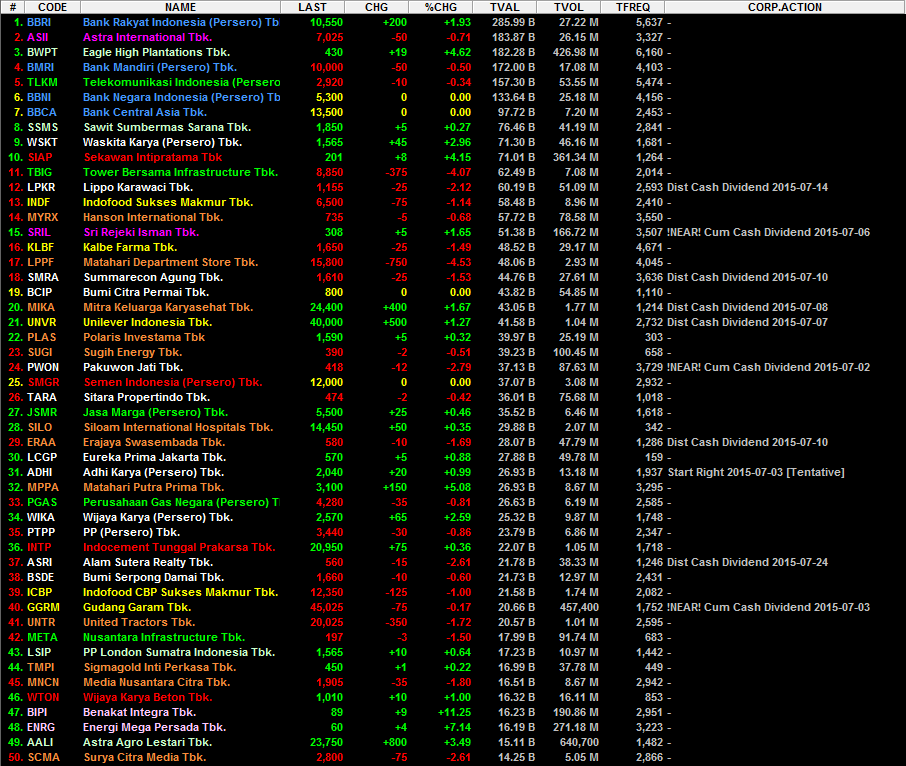Sort by the CHG column header
The width and height of the screenshot is (906, 766).
[x=377, y=7]
